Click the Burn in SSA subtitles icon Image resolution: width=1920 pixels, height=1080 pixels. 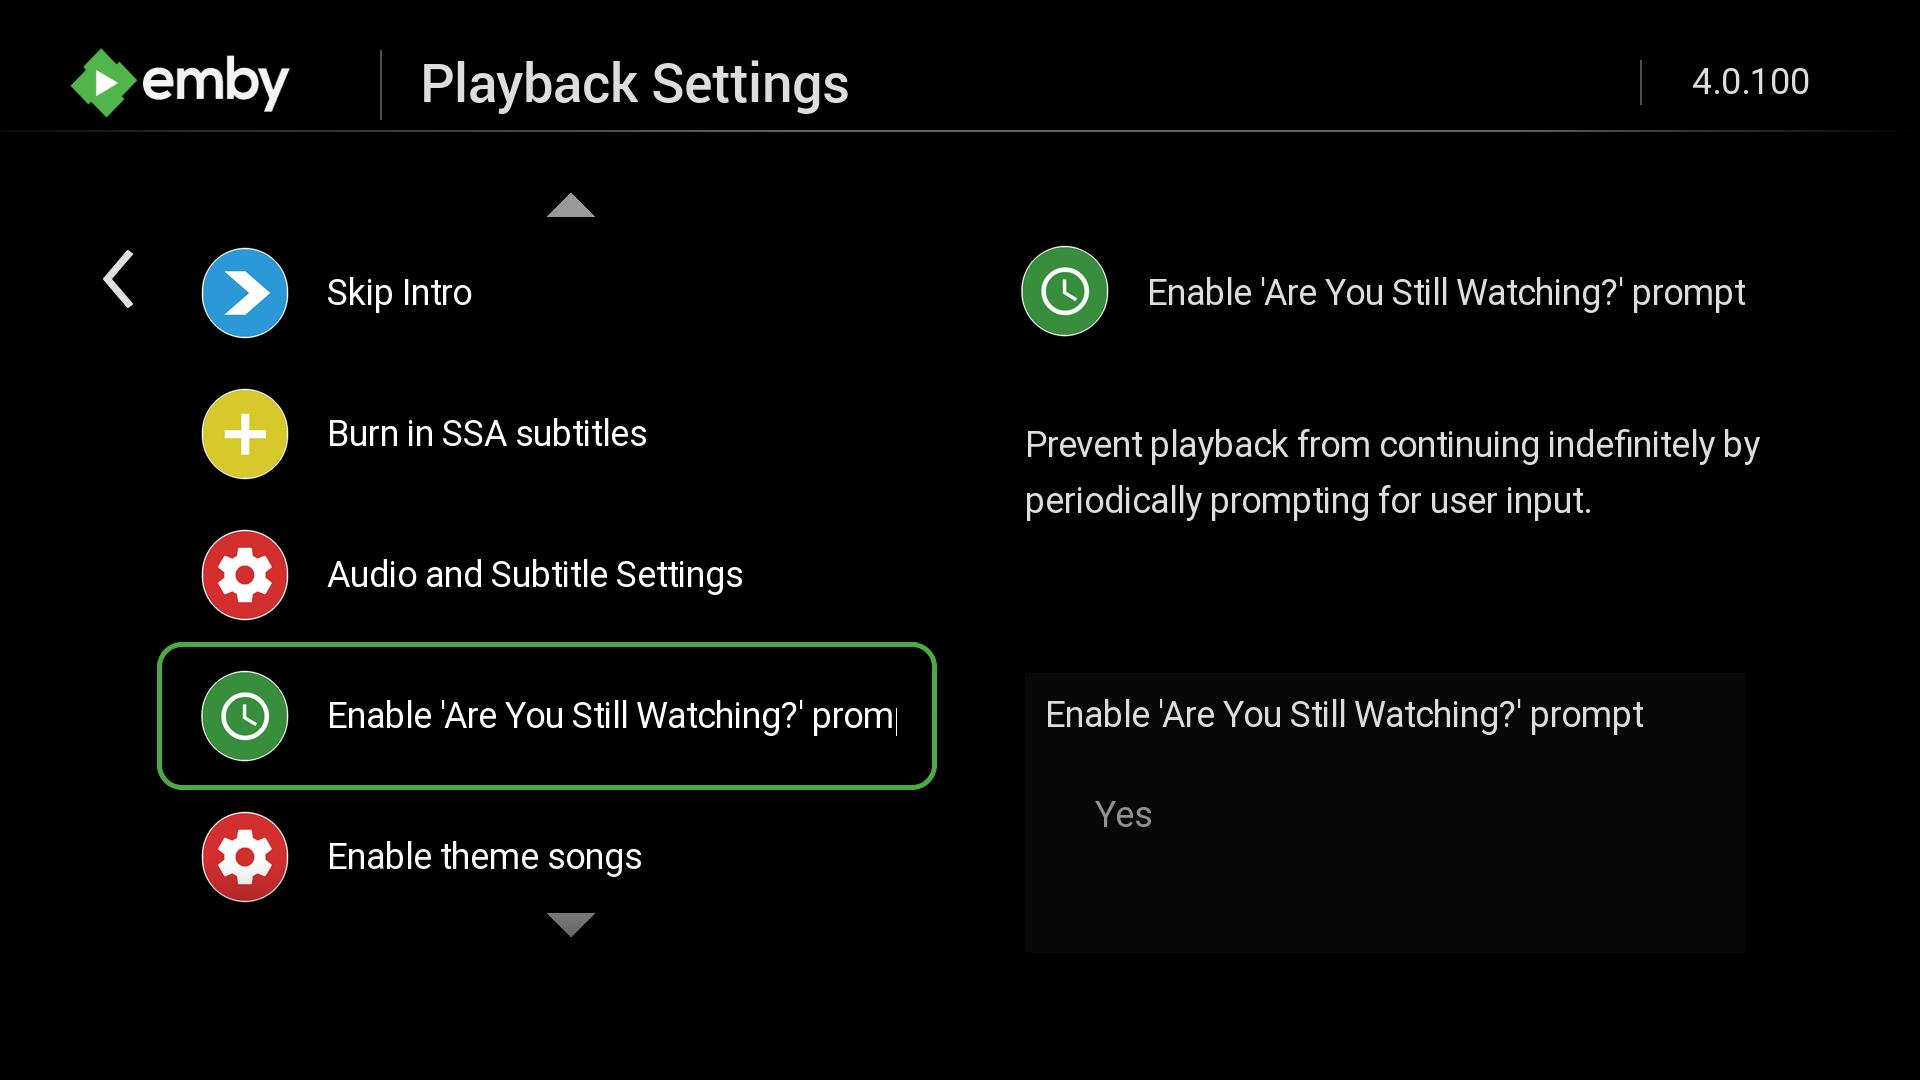pyautogui.click(x=245, y=433)
